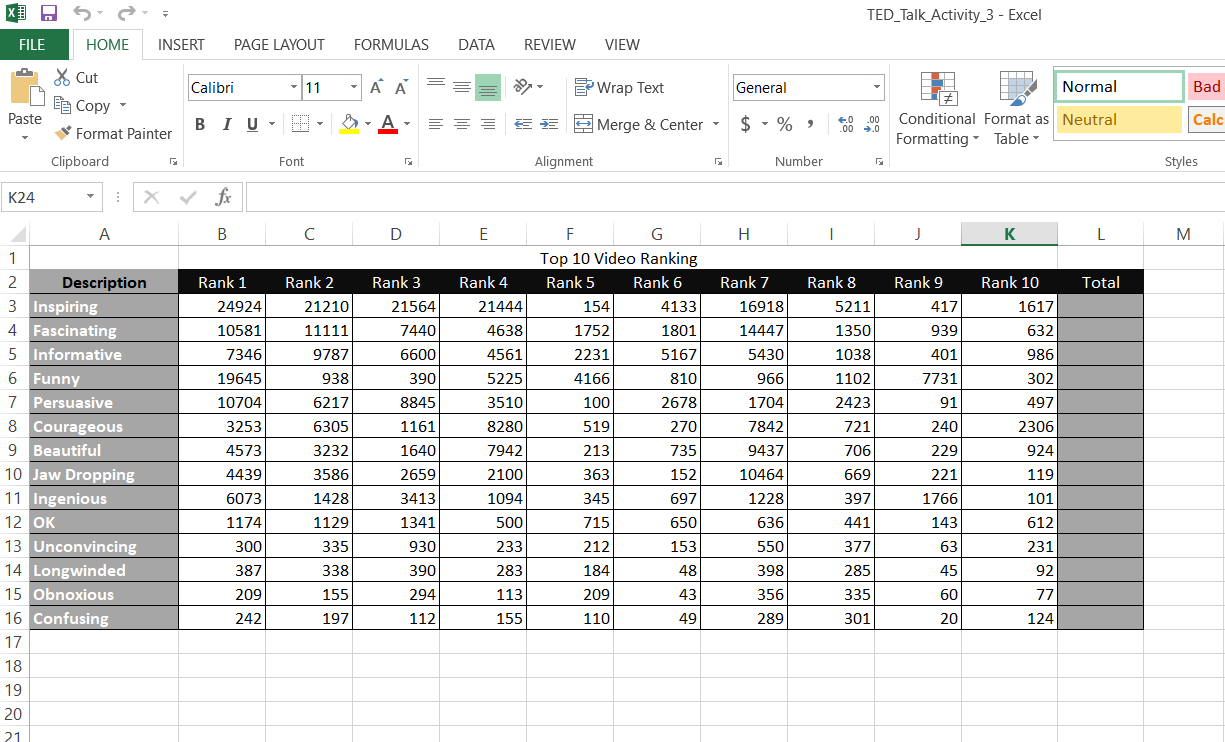Toggle Bottom Align vertical alignment
Image resolution: width=1225 pixels, height=742 pixels.
[x=488, y=87]
